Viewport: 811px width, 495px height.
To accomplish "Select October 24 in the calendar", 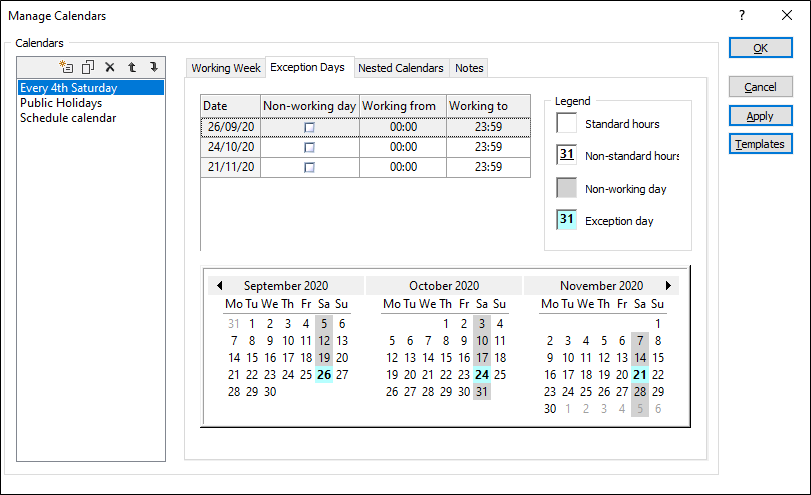I will [x=482, y=375].
